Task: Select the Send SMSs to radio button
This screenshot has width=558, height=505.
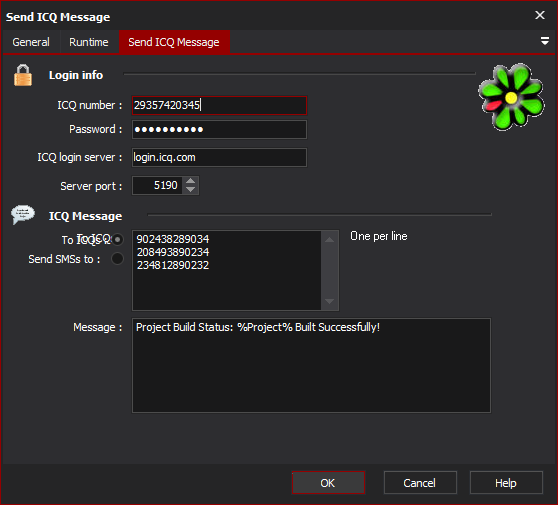Action: (117, 259)
